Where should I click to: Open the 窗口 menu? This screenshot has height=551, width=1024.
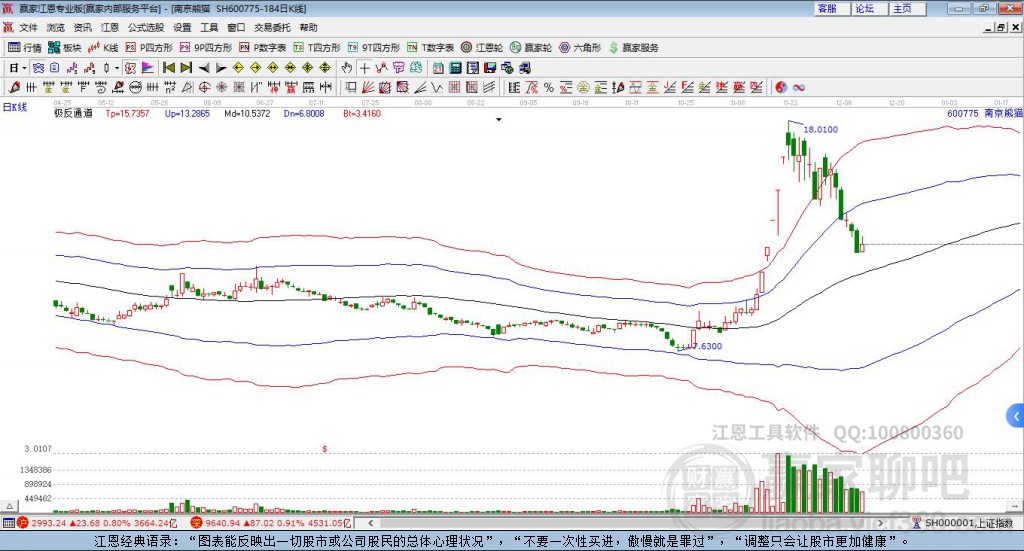pyautogui.click(x=236, y=27)
